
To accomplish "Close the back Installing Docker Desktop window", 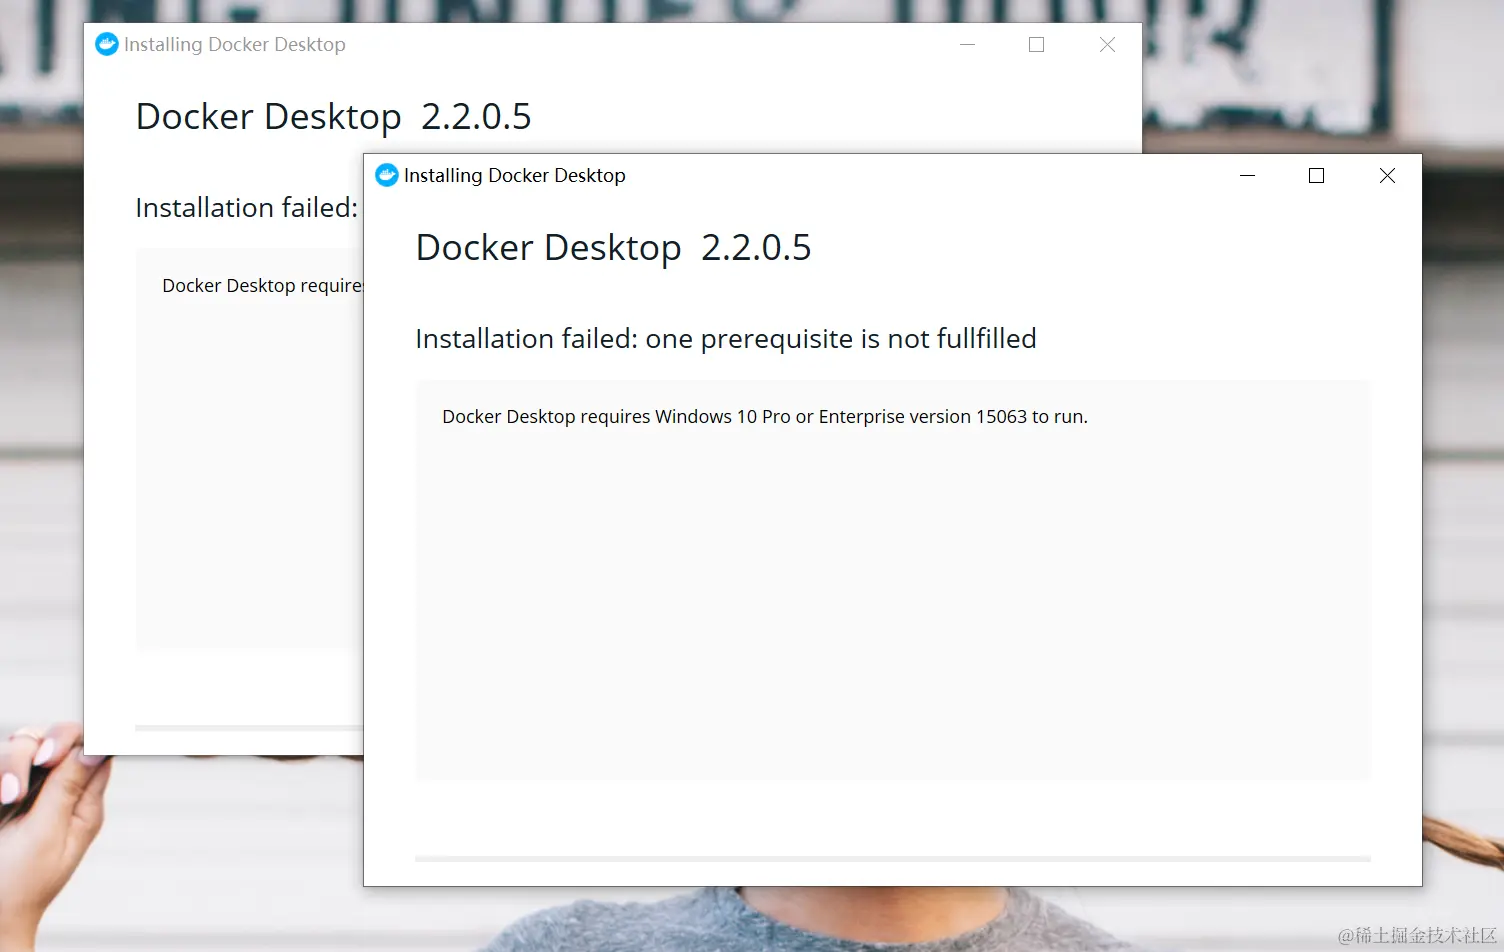I will pyautogui.click(x=1107, y=45).
